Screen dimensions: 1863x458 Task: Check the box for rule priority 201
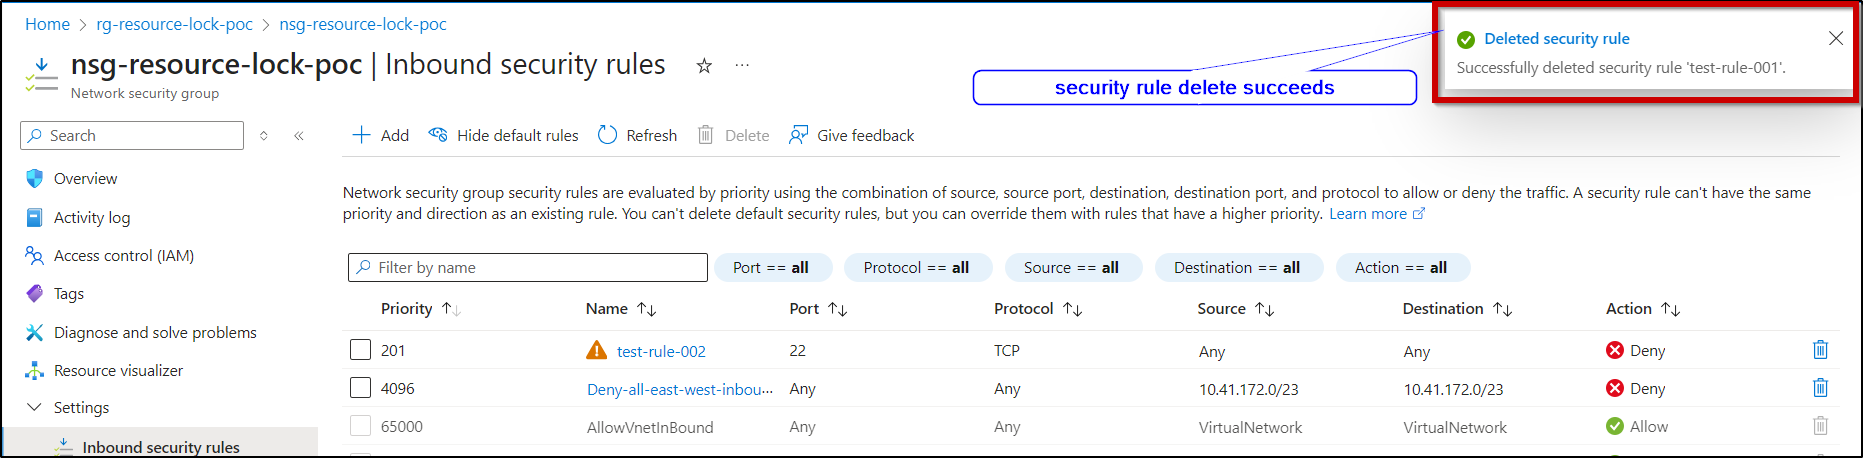point(360,350)
